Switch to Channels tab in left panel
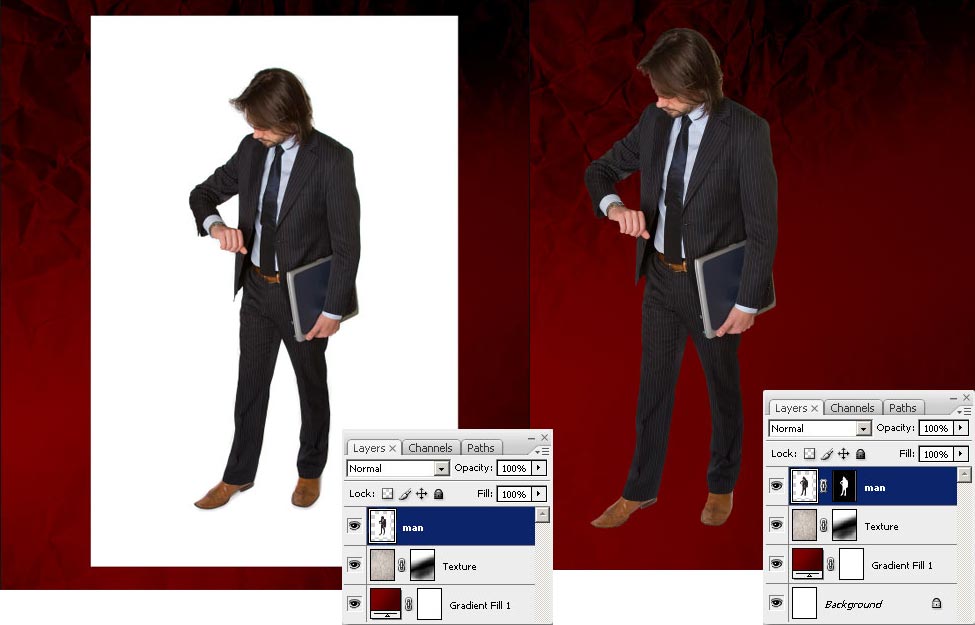The width and height of the screenshot is (975, 625). (x=430, y=448)
